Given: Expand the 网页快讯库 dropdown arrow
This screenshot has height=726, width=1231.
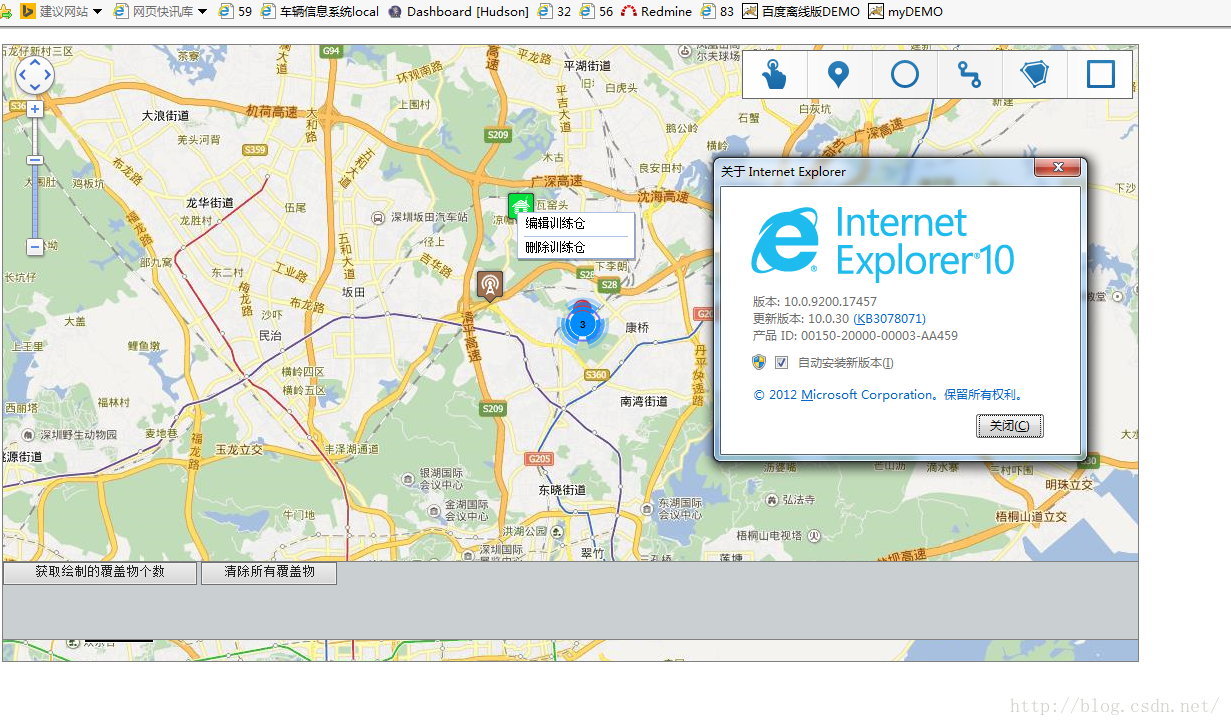Looking at the screenshot, I should [203, 12].
